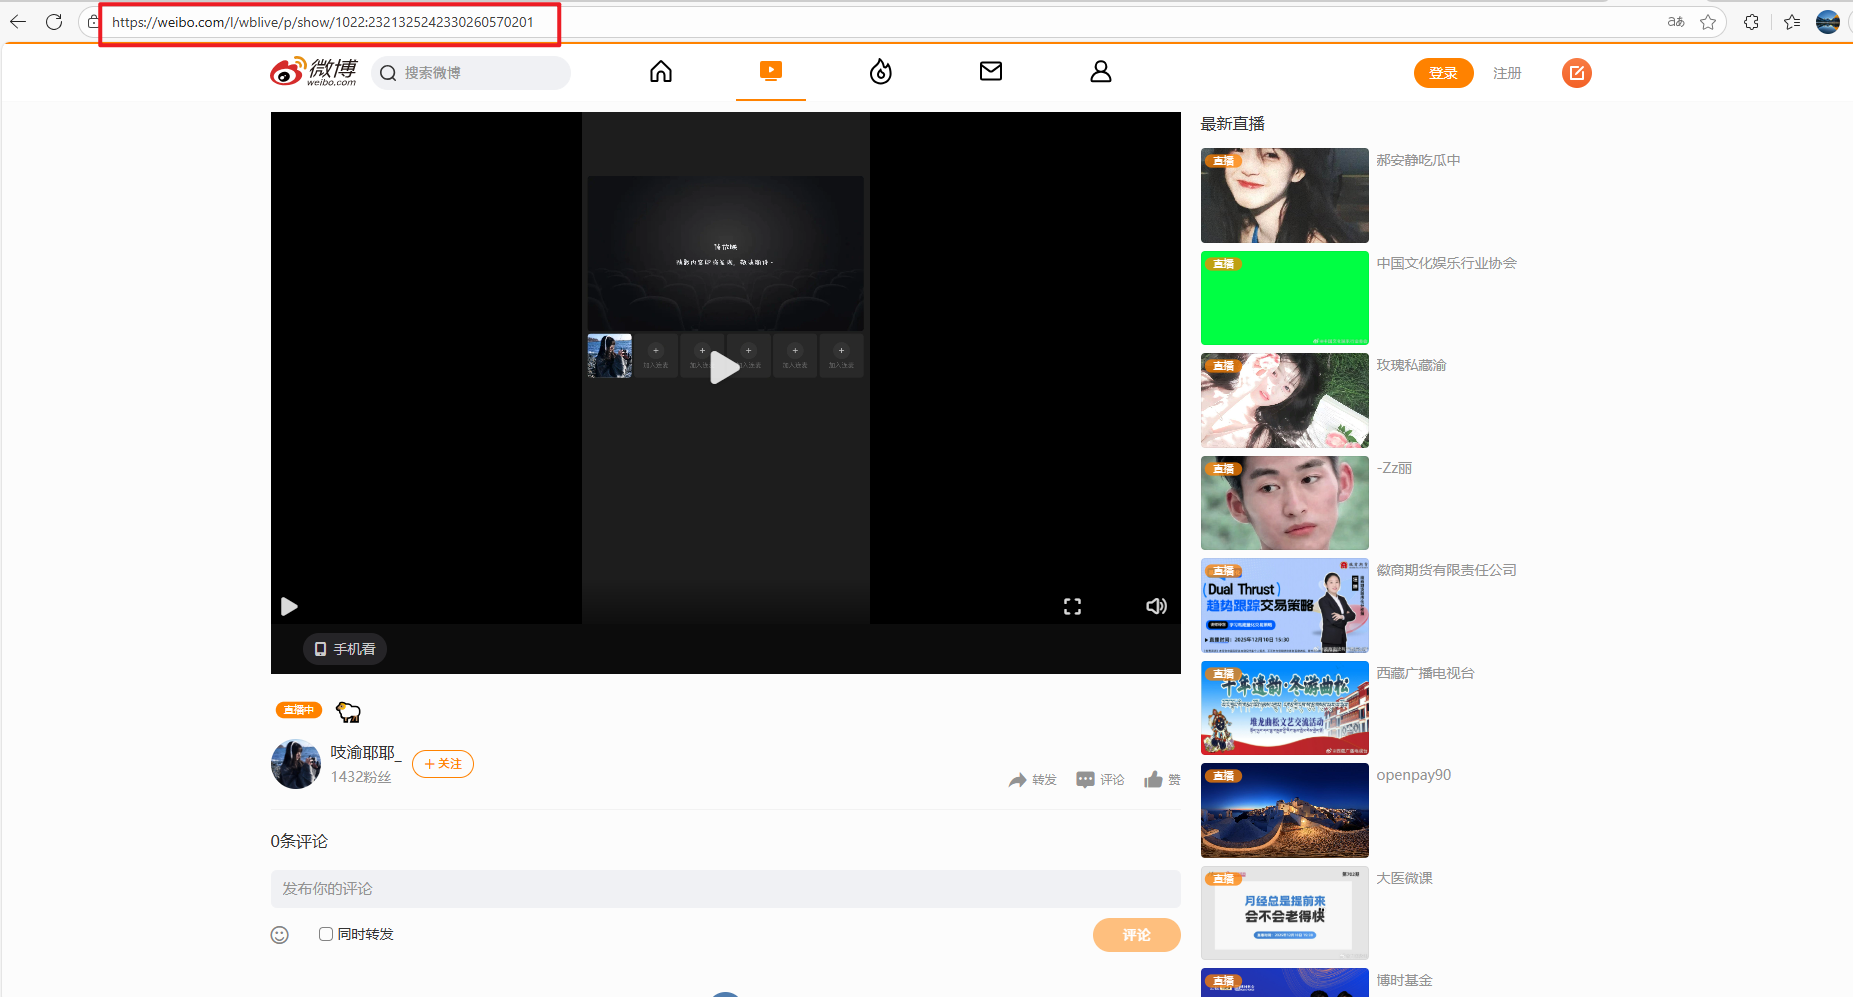
Task: Mute the video with speaker icon
Action: [1156, 606]
